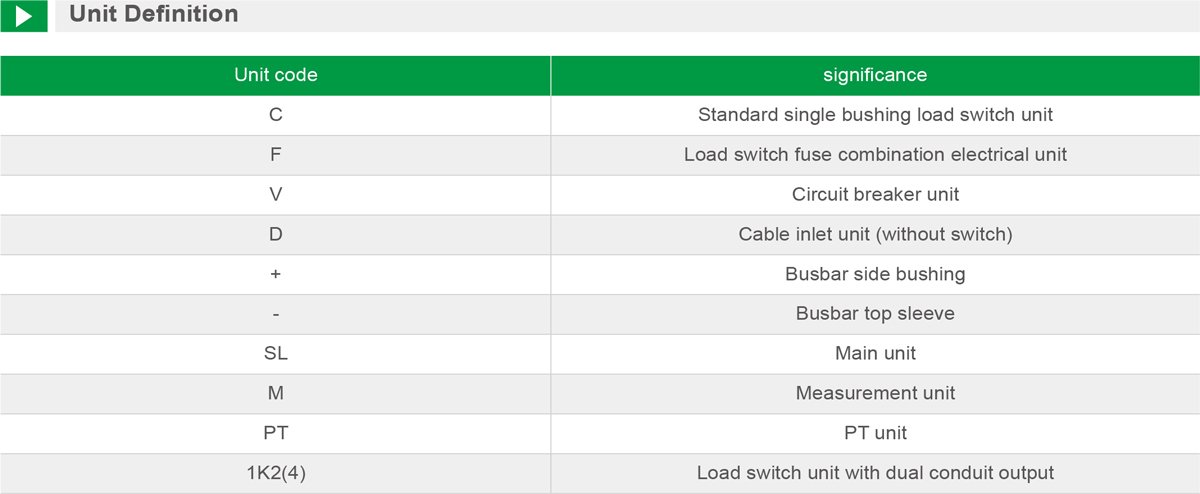The width and height of the screenshot is (1200, 494).
Task: Select unit code C cell
Action: [x=275, y=115]
